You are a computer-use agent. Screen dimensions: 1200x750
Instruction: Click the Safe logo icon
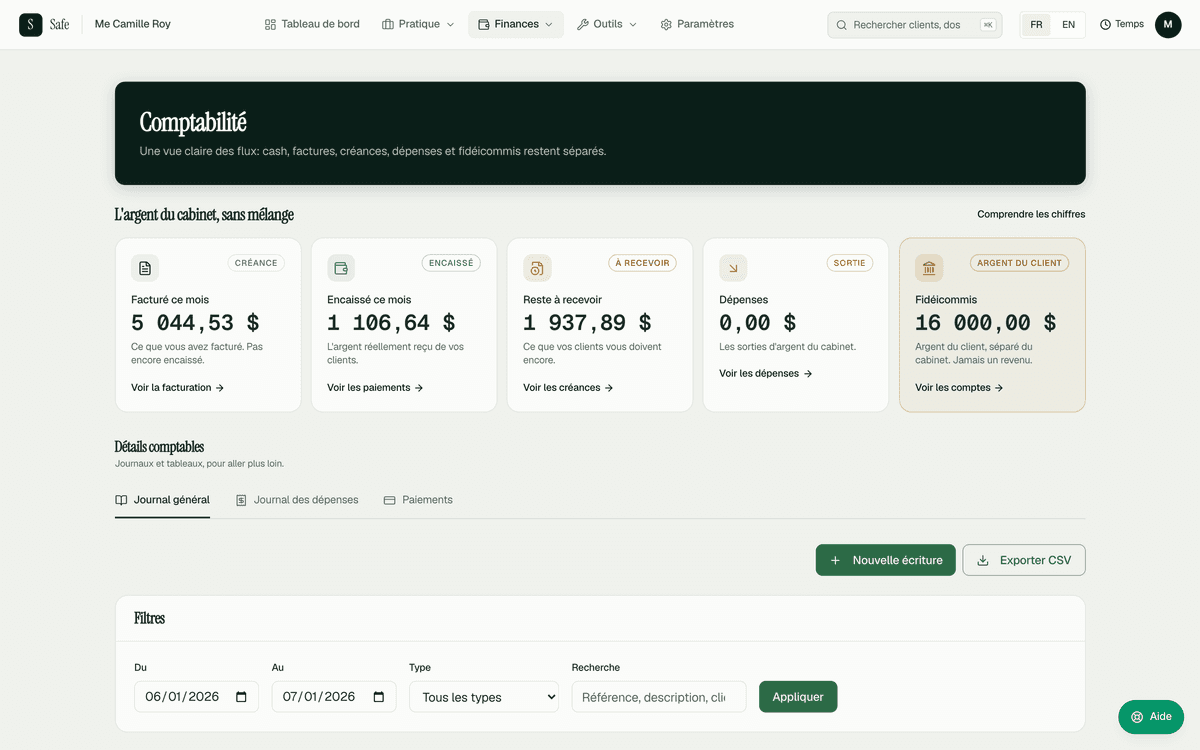point(31,25)
